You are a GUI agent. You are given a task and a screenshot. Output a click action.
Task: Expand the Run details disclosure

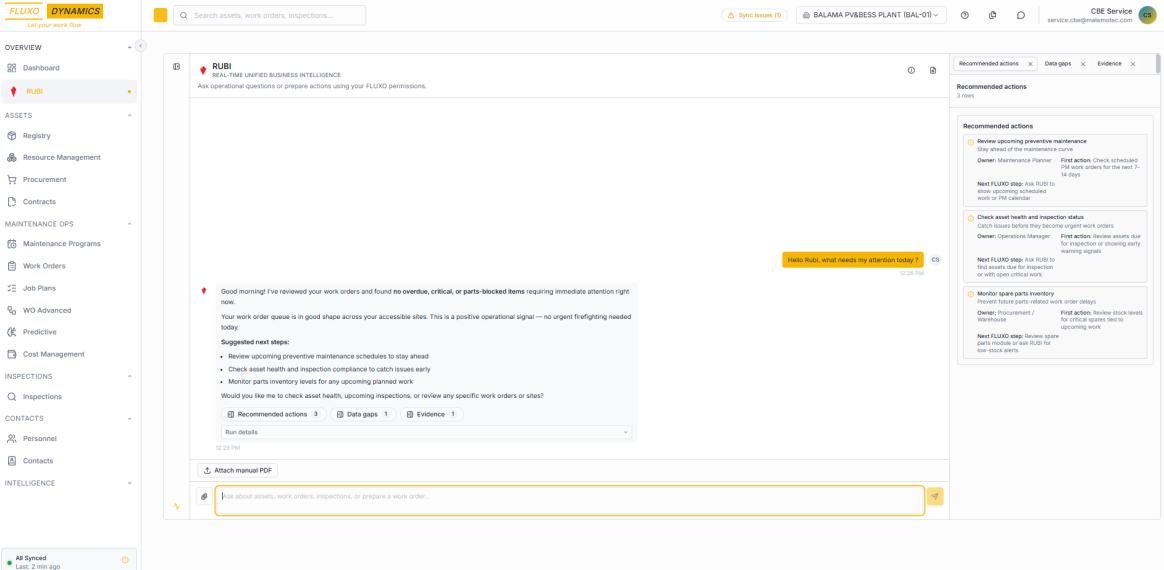pos(427,432)
